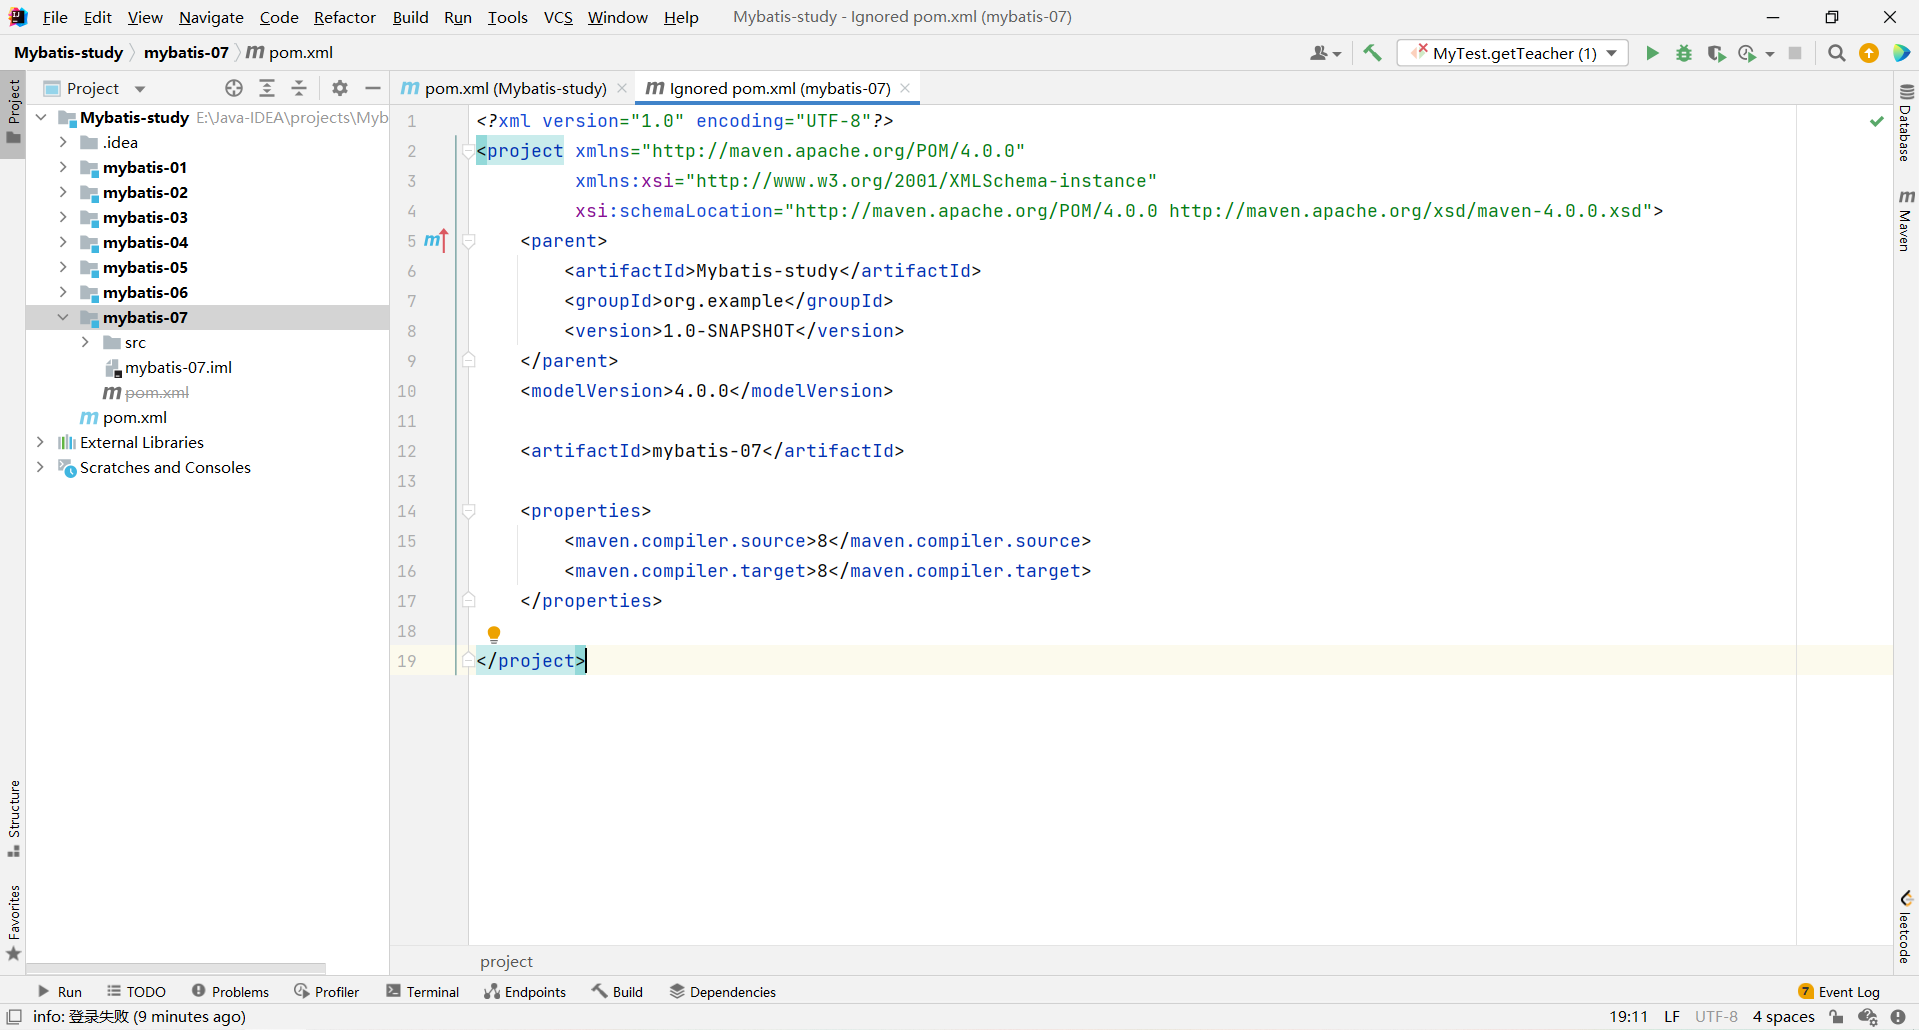The width and height of the screenshot is (1919, 1030).
Task: Click the yellow intention lightbulb
Action: (x=493, y=634)
